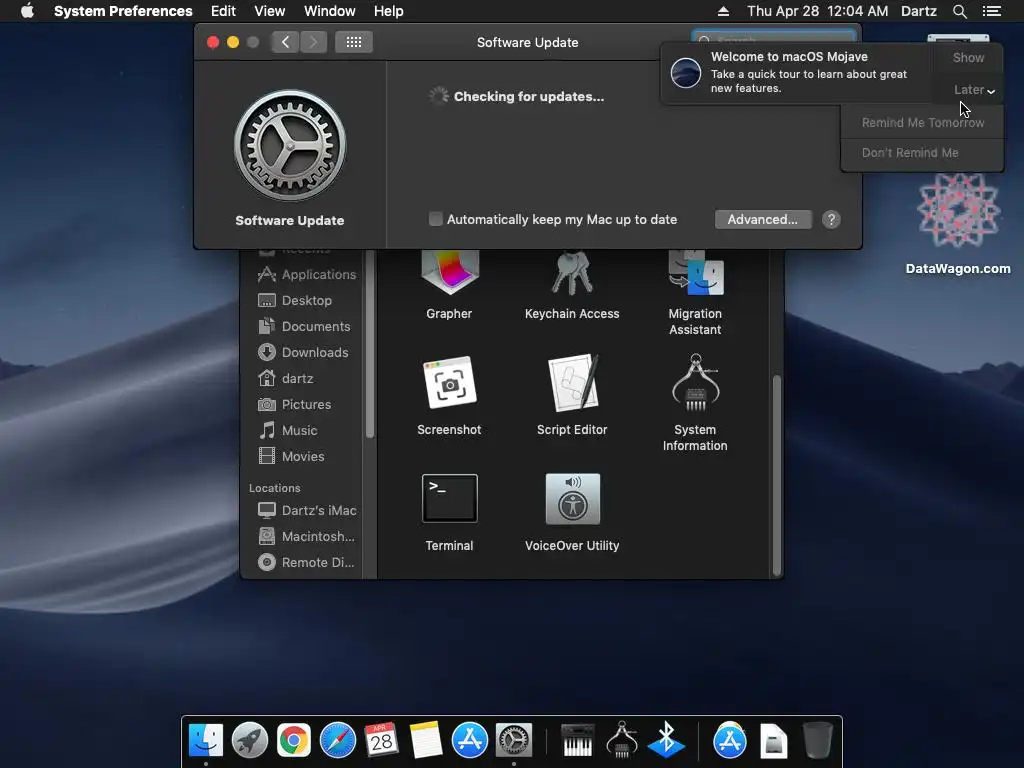Open Bluetooth File Exchange in the Dock

point(665,741)
